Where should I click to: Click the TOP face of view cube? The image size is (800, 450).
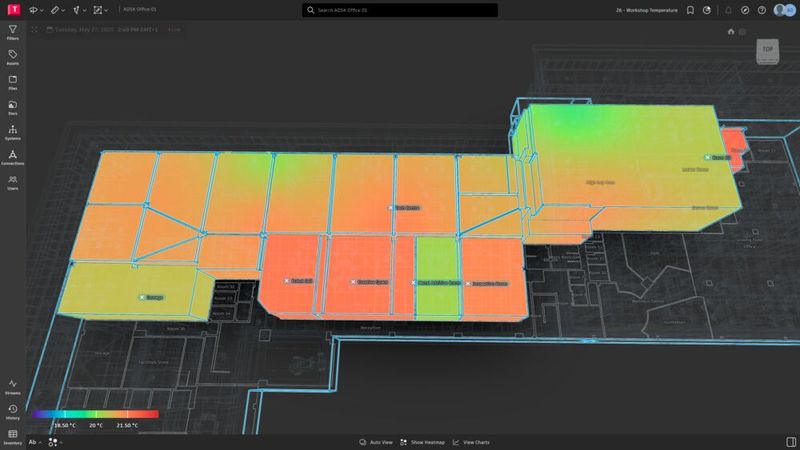click(767, 49)
